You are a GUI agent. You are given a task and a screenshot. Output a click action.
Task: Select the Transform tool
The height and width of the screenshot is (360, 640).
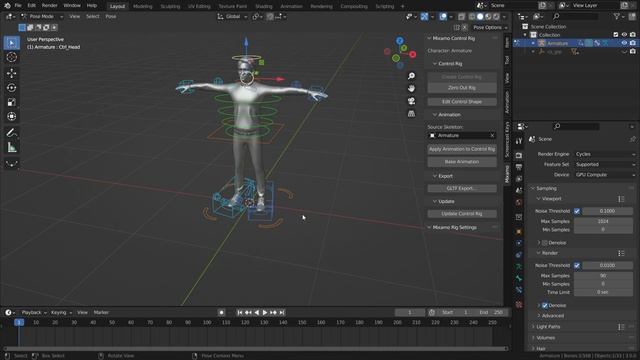tap(11, 117)
